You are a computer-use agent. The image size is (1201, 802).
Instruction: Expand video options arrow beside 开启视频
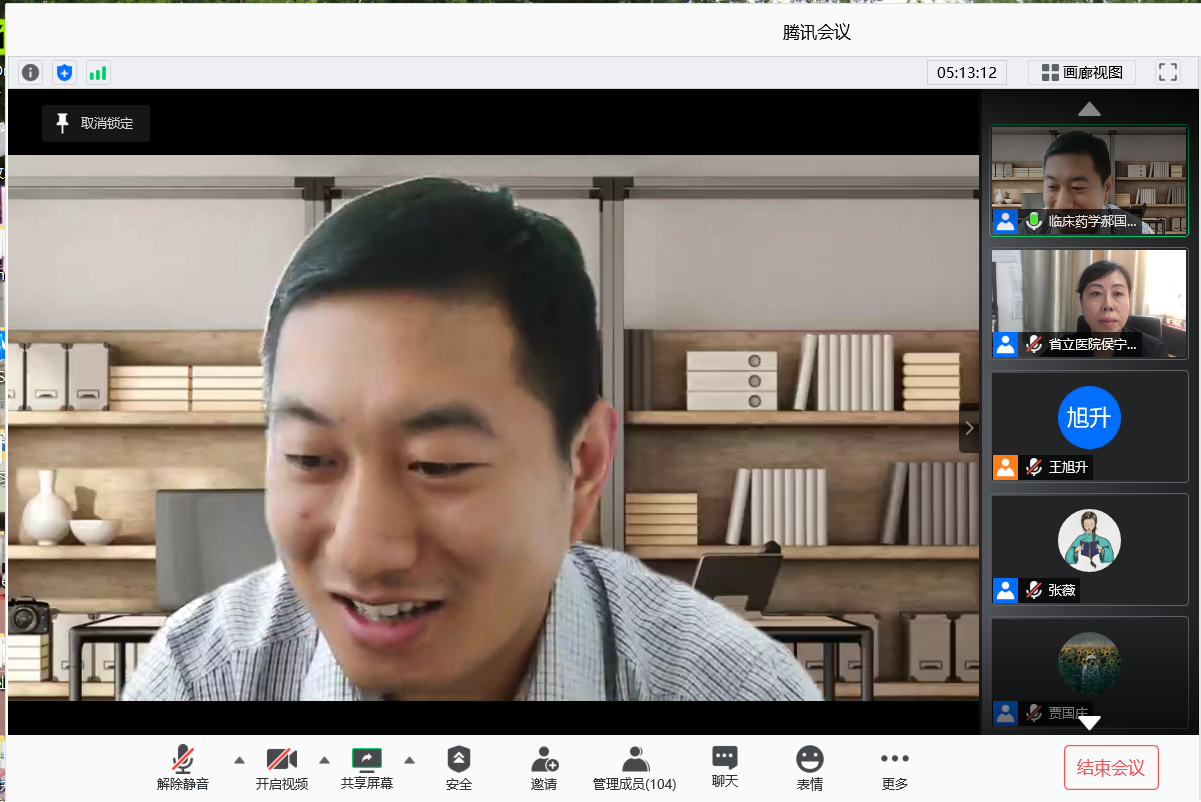coord(324,760)
